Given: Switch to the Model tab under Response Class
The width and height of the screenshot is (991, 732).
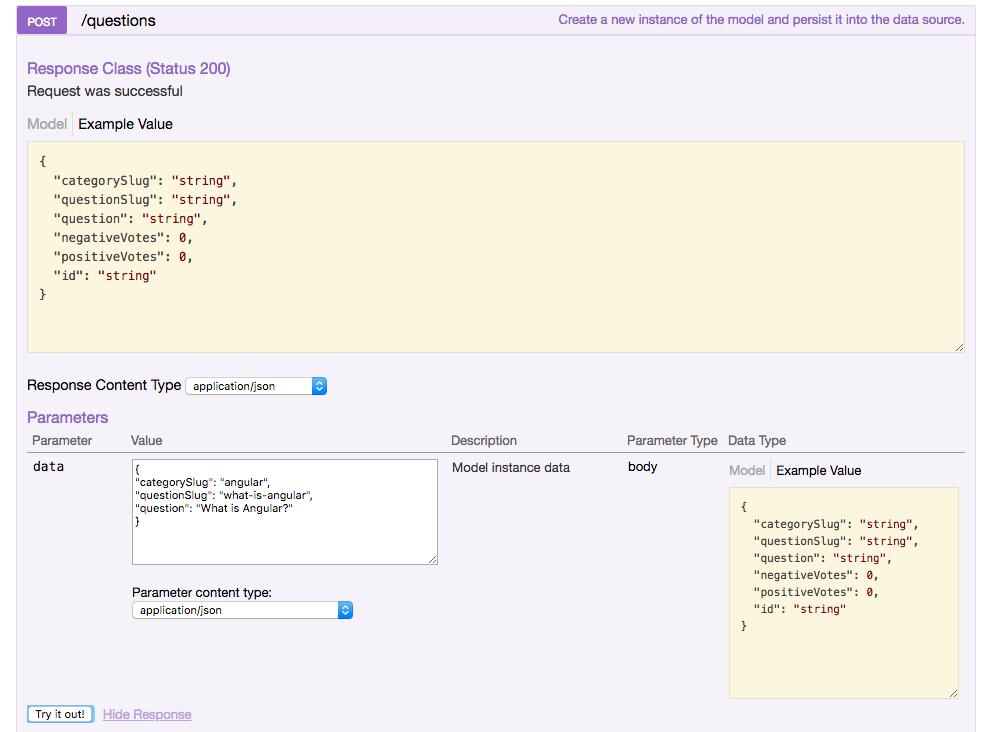Looking at the screenshot, I should [x=47, y=124].
